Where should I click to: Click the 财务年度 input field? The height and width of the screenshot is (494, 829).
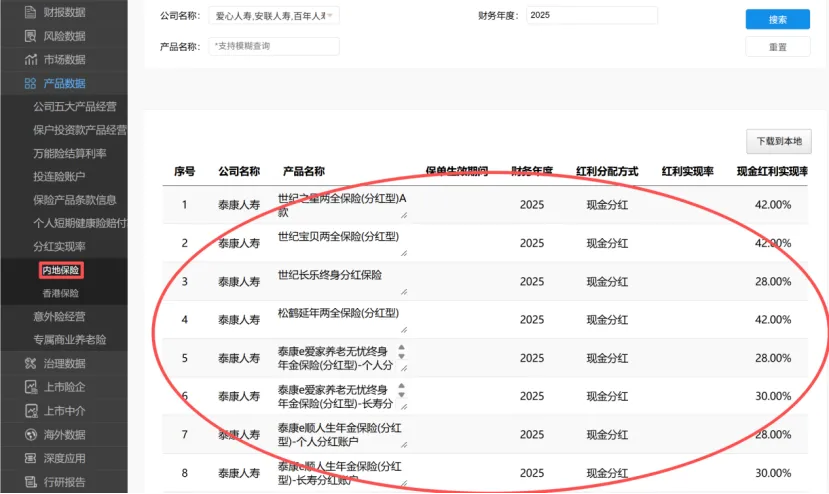pyautogui.click(x=592, y=15)
